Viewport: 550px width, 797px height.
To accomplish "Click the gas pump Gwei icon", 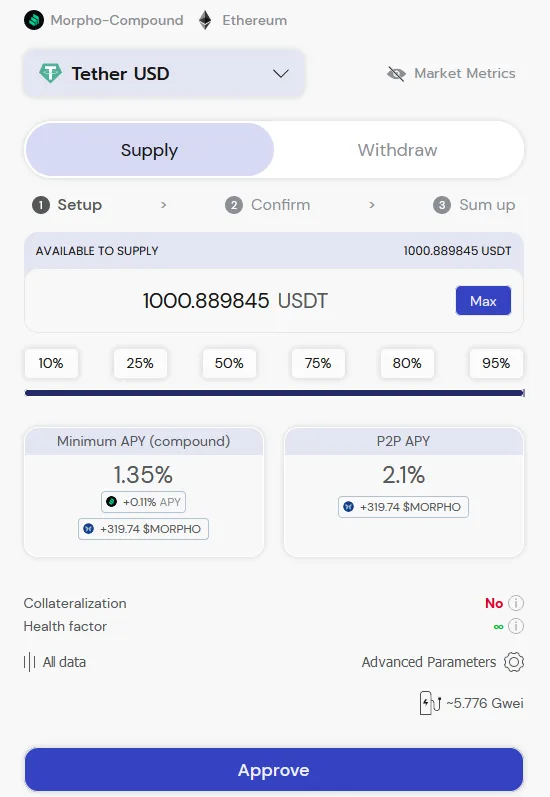I will pyautogui.click(x=430, y=703).
